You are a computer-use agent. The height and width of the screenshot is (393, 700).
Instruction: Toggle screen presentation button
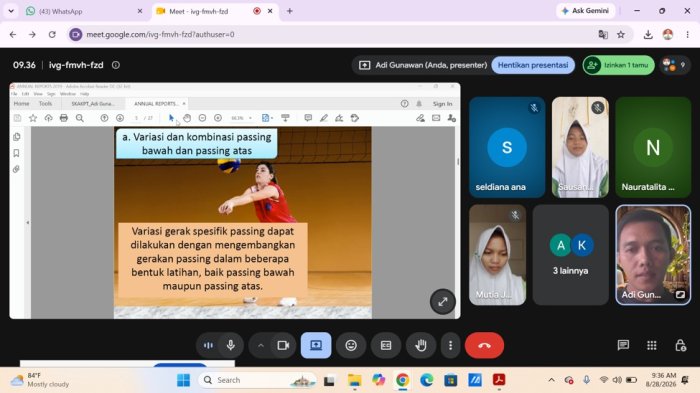coord(316,345)
